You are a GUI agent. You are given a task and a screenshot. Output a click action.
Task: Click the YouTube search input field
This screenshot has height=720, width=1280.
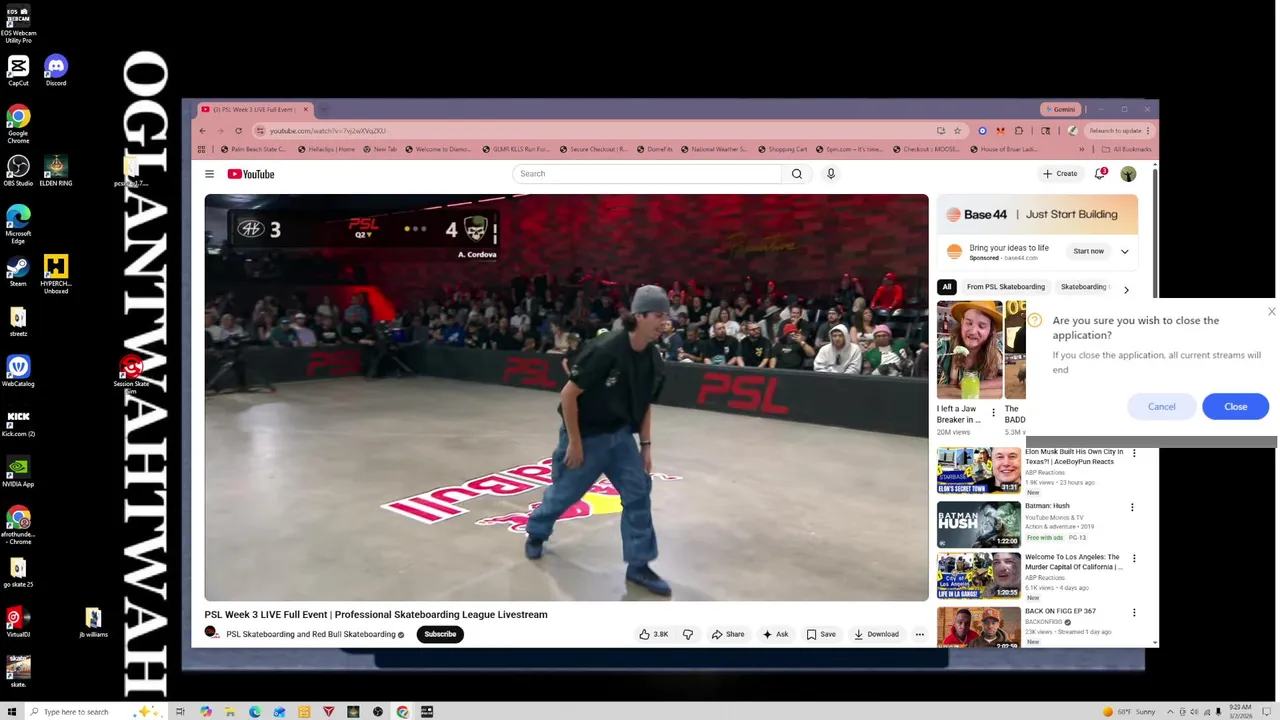[x=647, y=174]
